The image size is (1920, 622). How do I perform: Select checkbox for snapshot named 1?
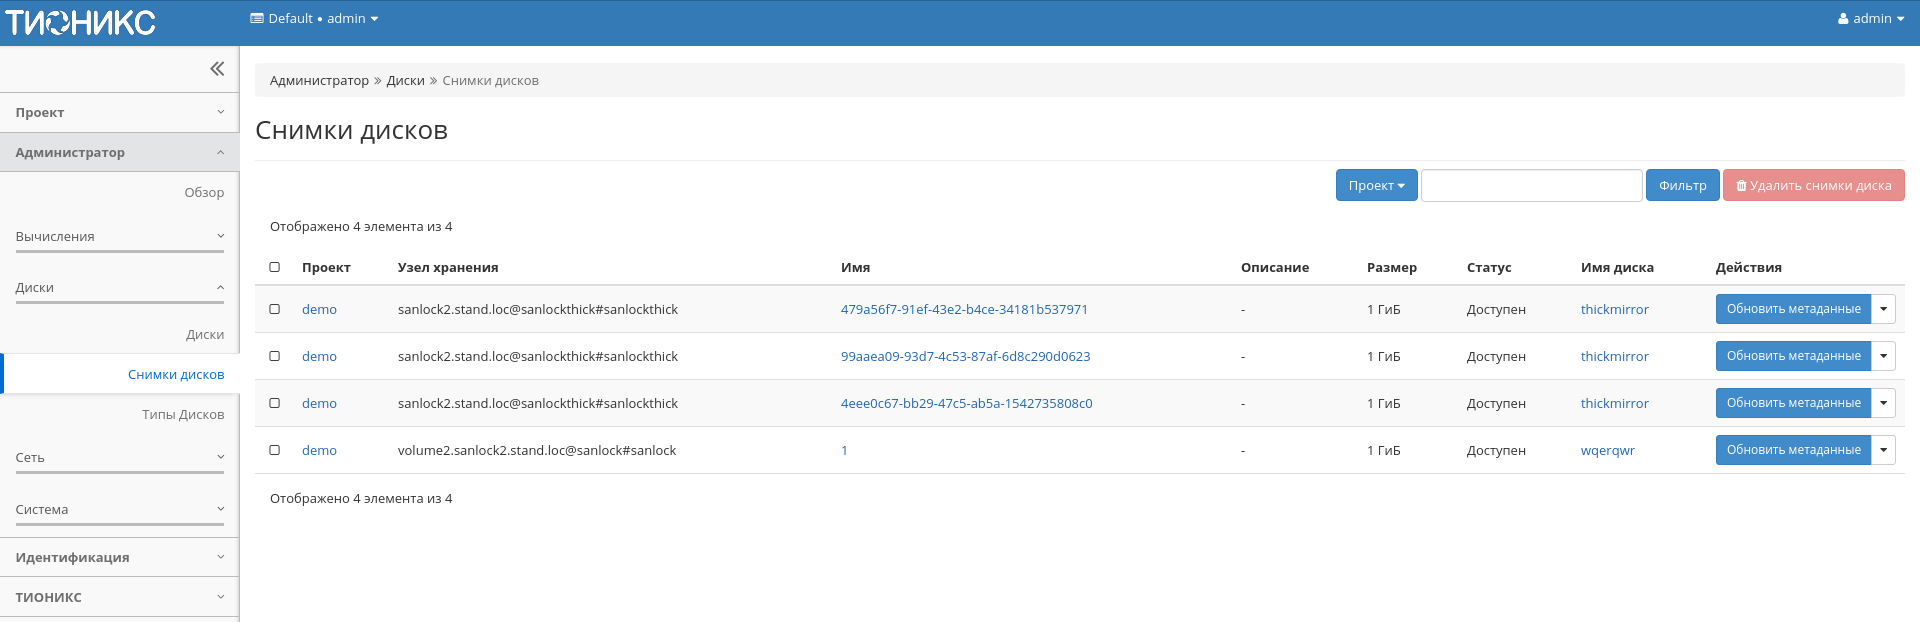click(275, 450)
